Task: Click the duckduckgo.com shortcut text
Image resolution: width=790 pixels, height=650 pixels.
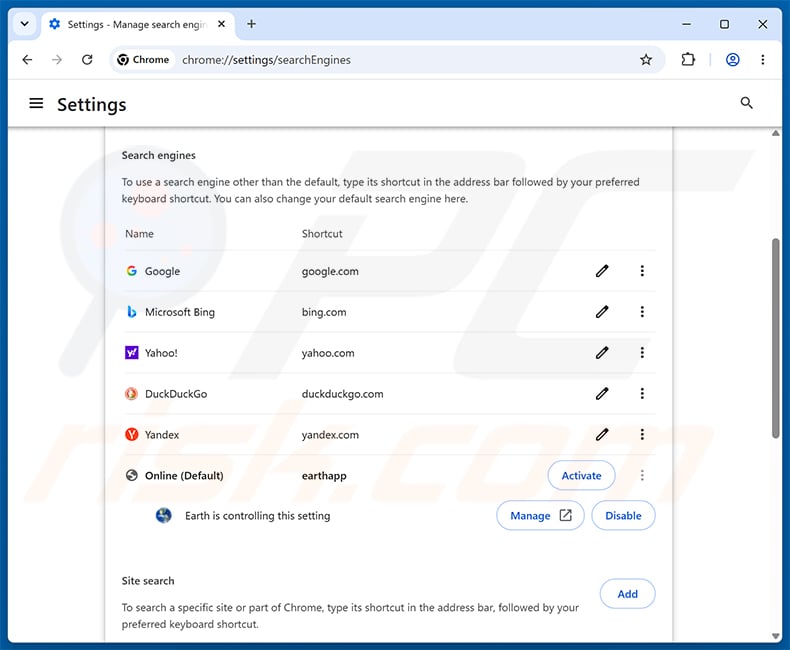Action: pos(343,394)
